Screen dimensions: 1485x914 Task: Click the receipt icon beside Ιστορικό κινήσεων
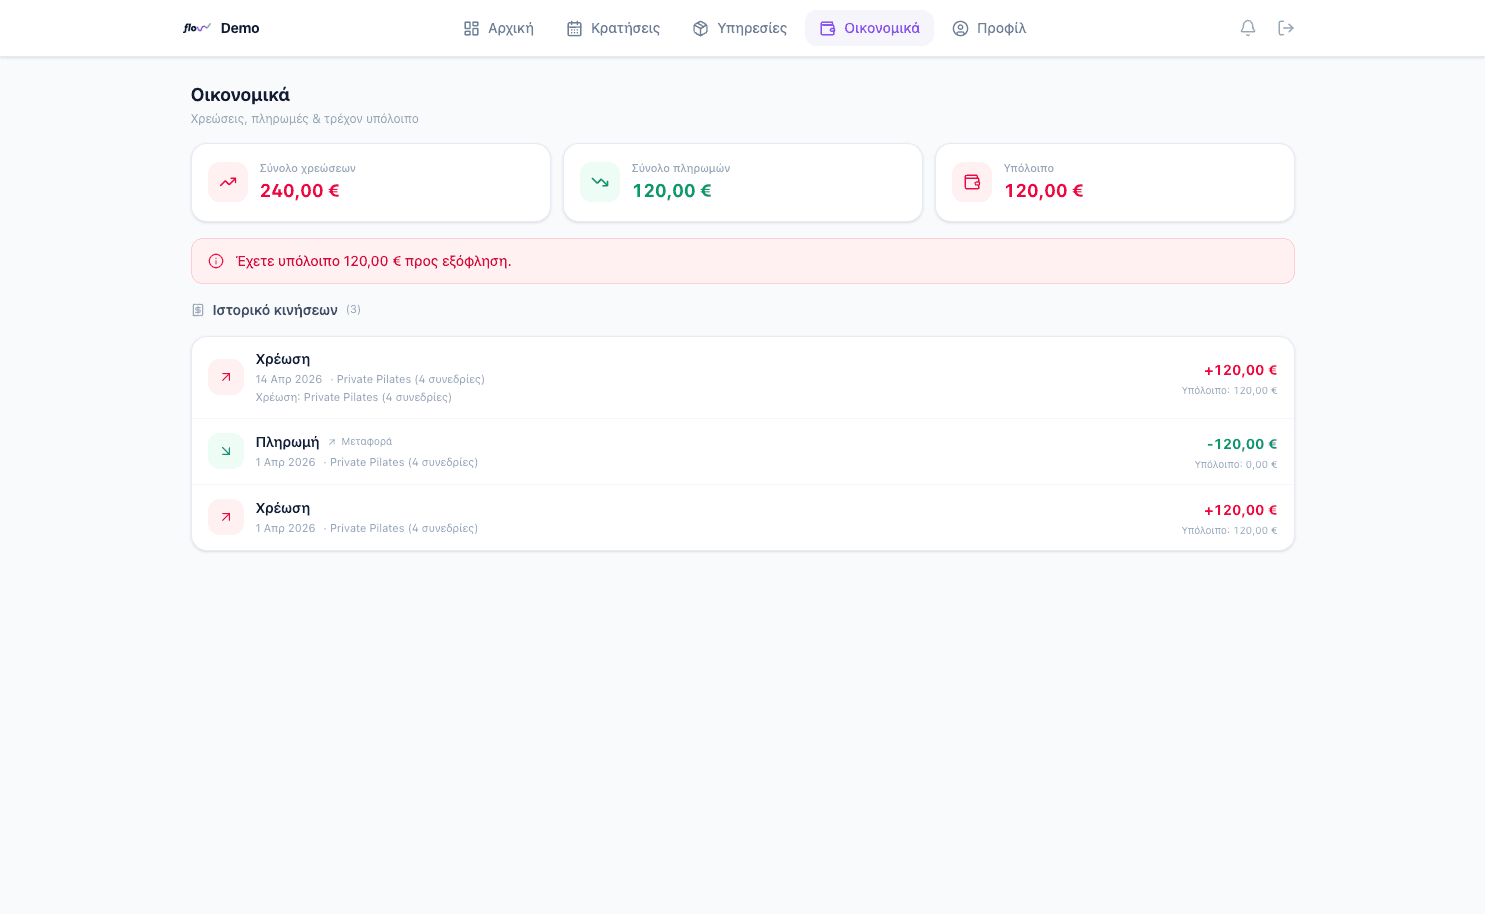(198, 310)
